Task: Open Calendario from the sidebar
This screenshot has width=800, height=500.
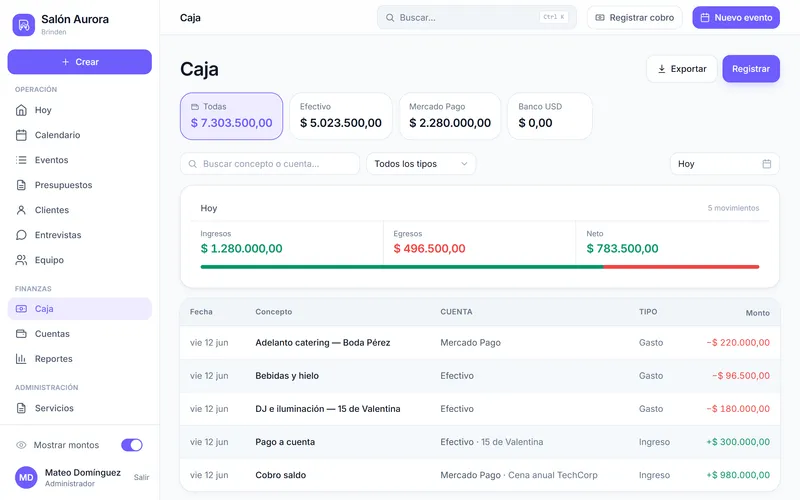Action: click(80, 135)
